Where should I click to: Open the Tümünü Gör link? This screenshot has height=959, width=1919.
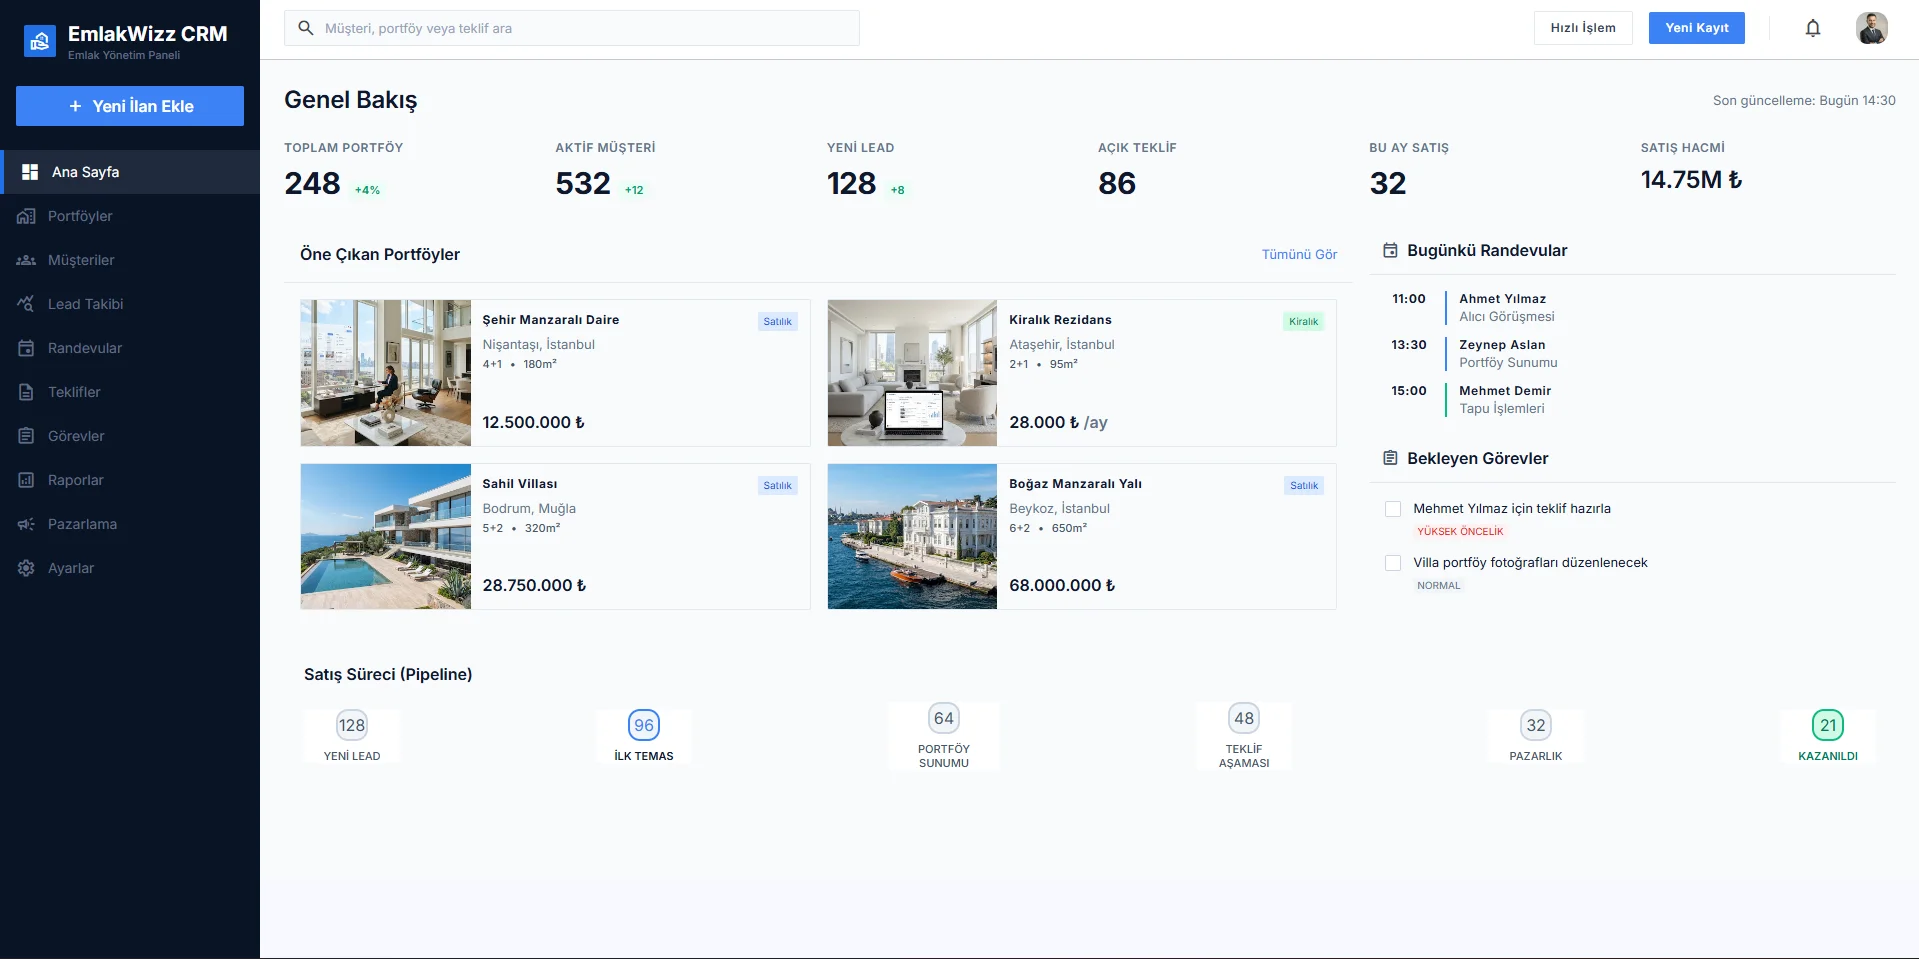click(1299, 255)
